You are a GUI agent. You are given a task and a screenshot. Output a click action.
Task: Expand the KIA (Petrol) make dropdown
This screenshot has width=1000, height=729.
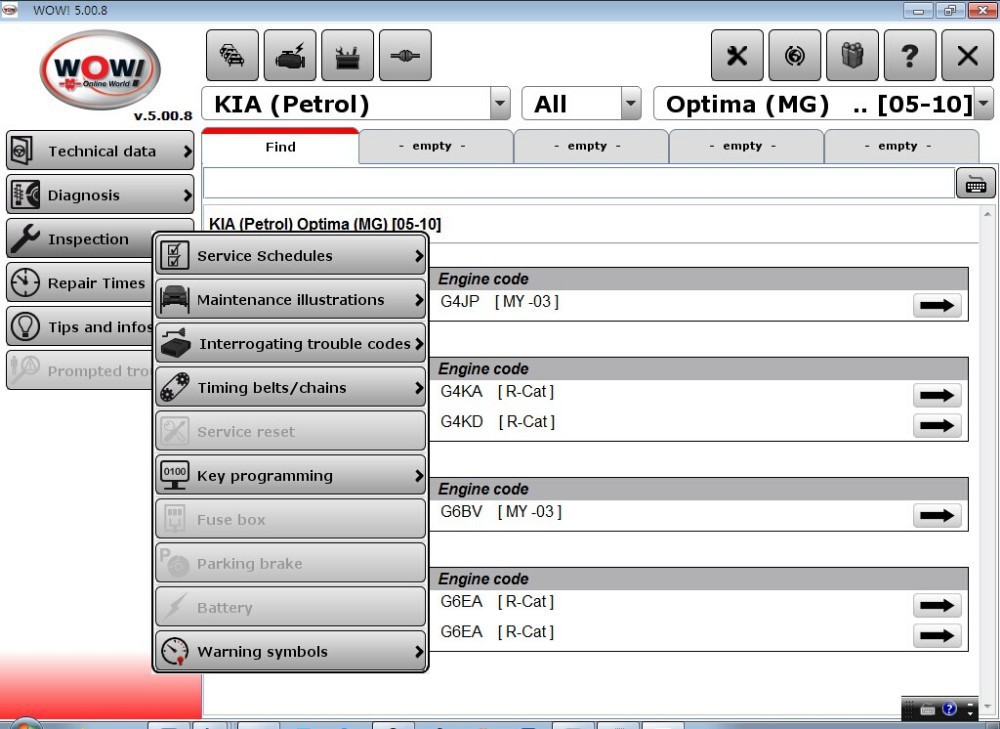[x=500, y=104]
